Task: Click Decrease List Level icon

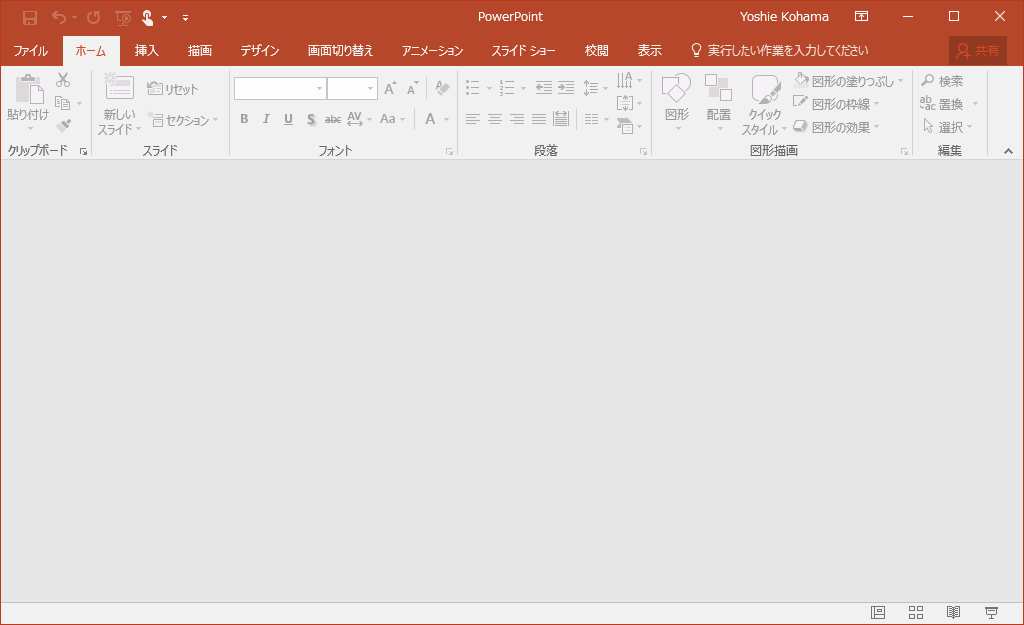Action: [x=543, y=88]
